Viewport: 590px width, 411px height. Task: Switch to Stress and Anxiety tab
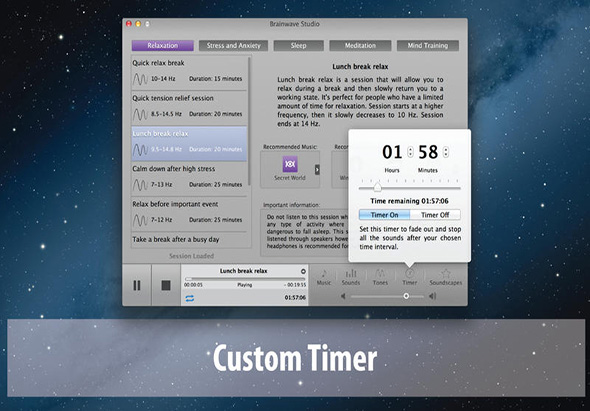click(x=233, y=46)
